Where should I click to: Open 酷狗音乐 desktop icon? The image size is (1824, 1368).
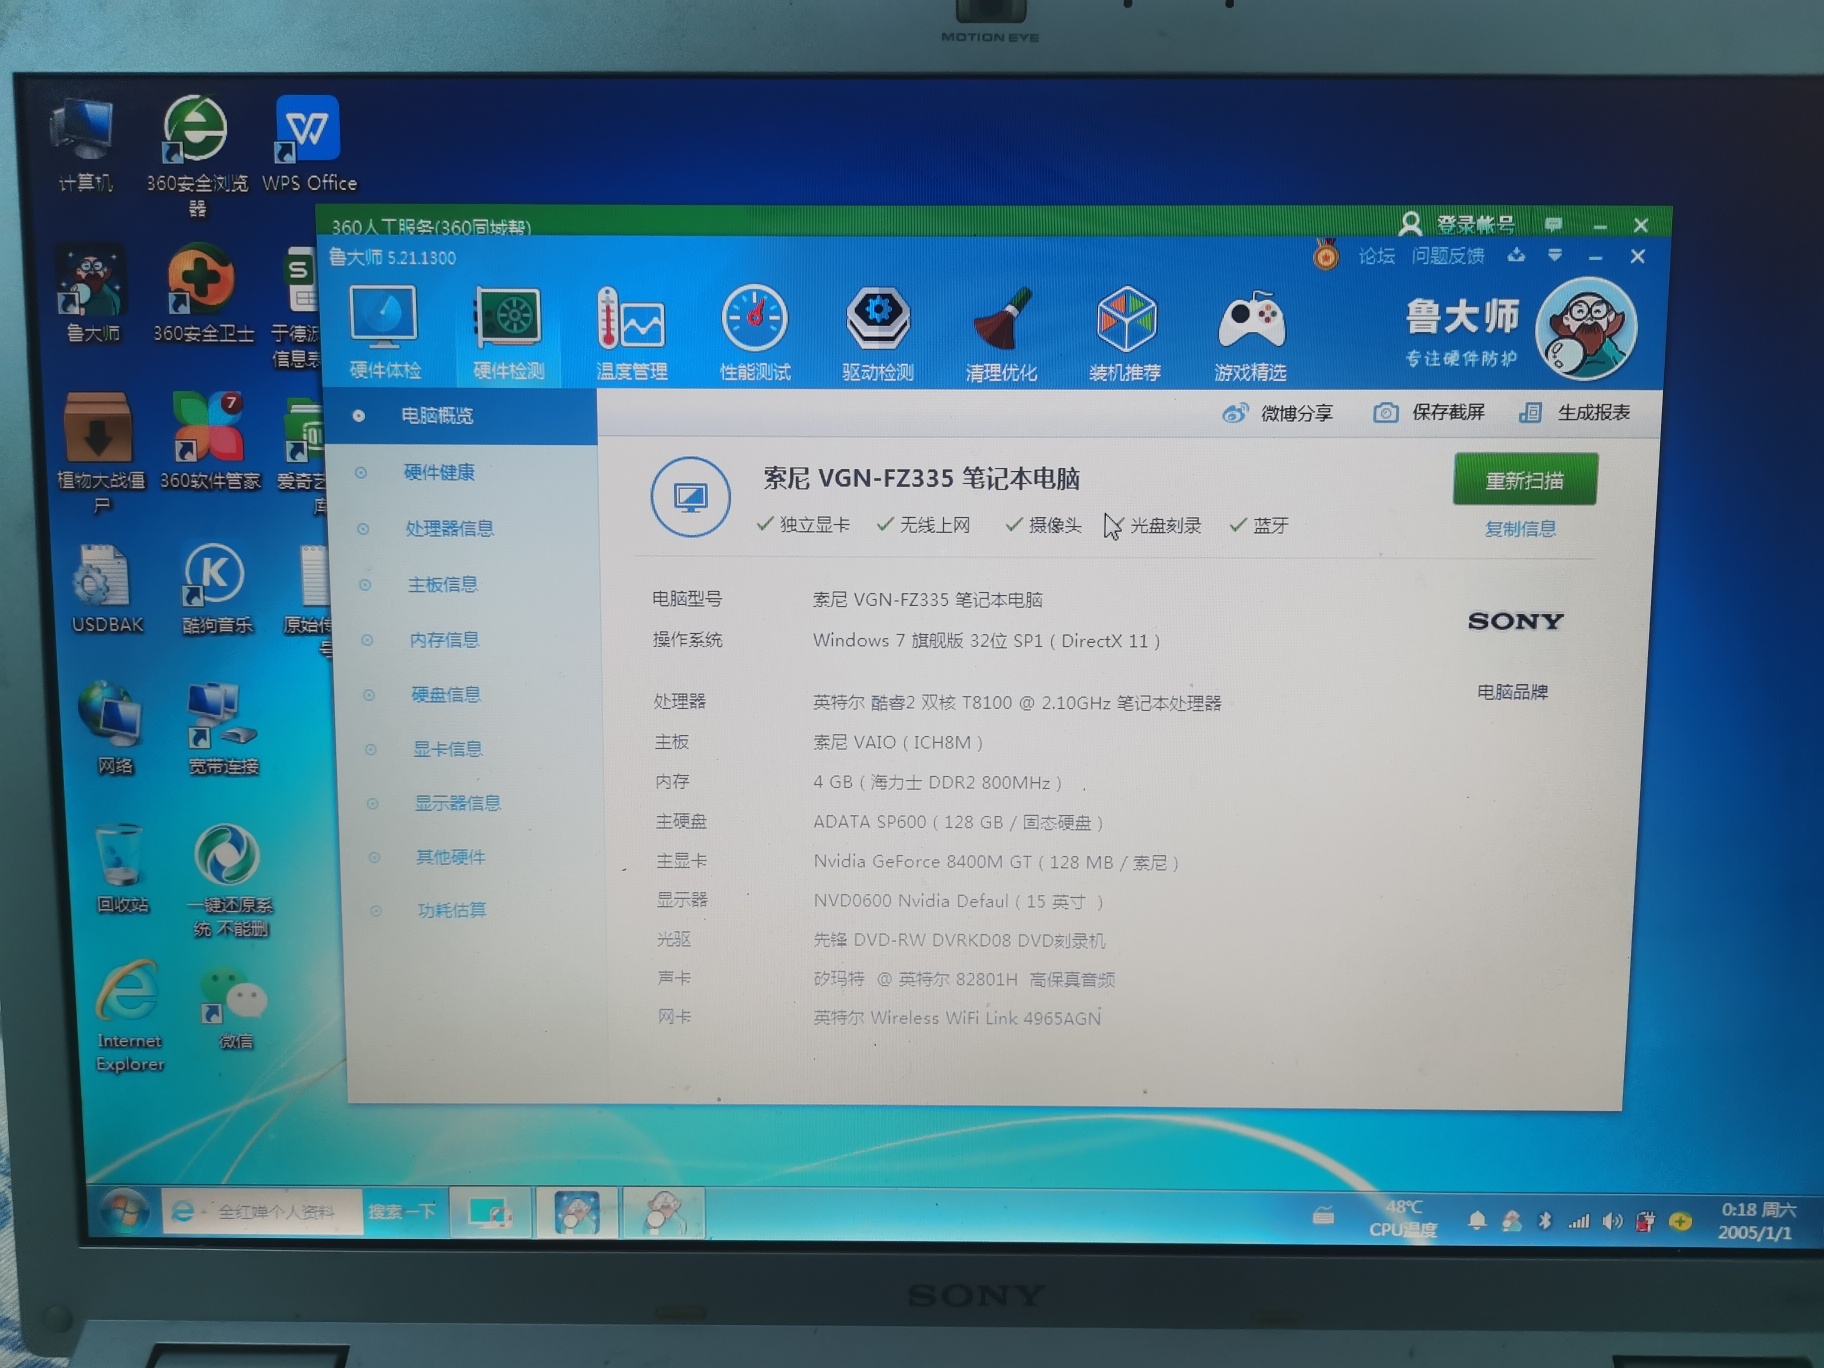click(216, 588)
